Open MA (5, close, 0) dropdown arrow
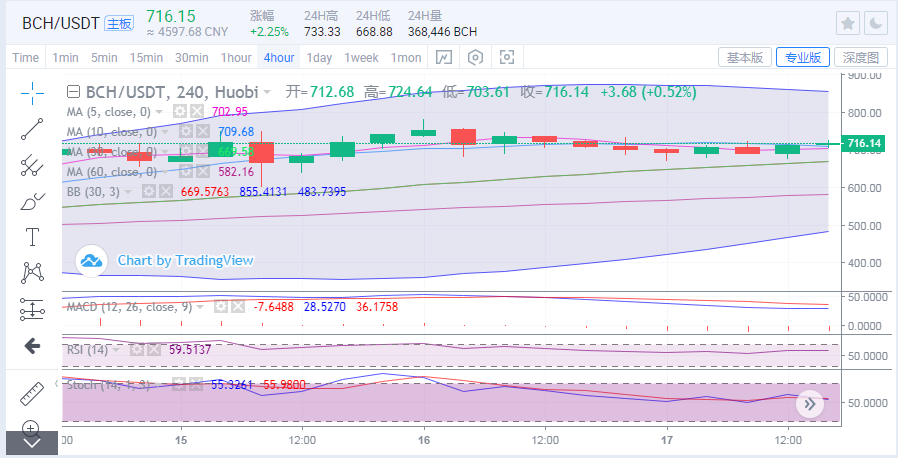 [x=159, y=112]
